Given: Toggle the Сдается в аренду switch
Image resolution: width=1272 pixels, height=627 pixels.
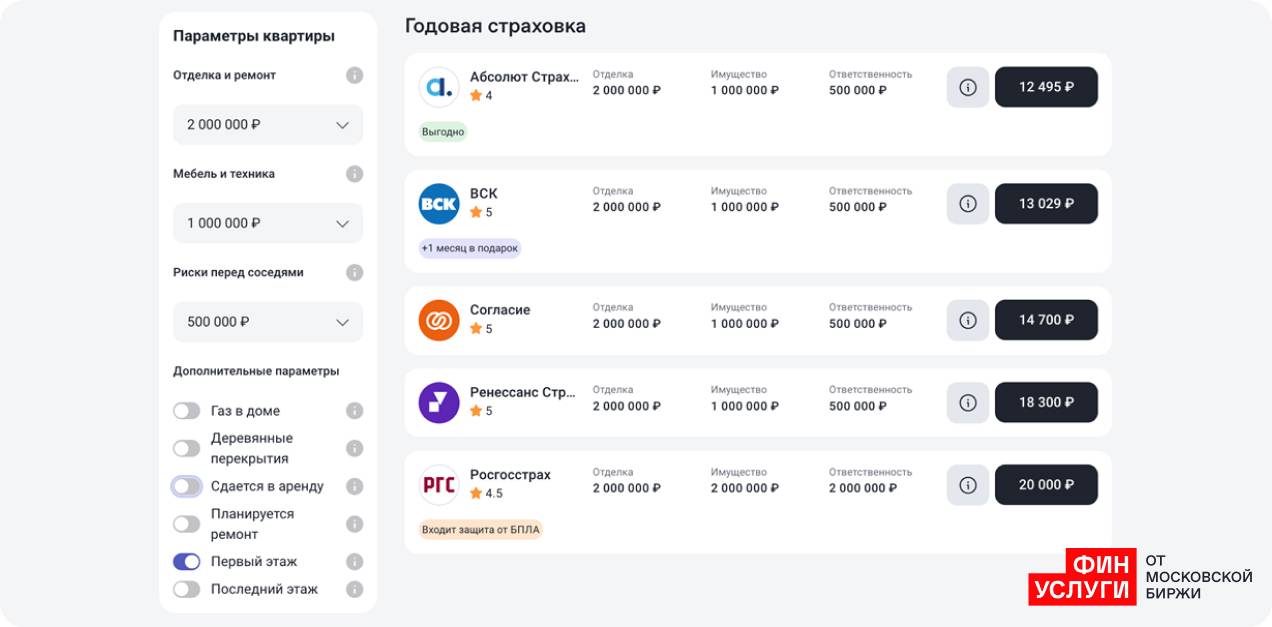Looking at the screenshot, I should (x=187, y=487).
